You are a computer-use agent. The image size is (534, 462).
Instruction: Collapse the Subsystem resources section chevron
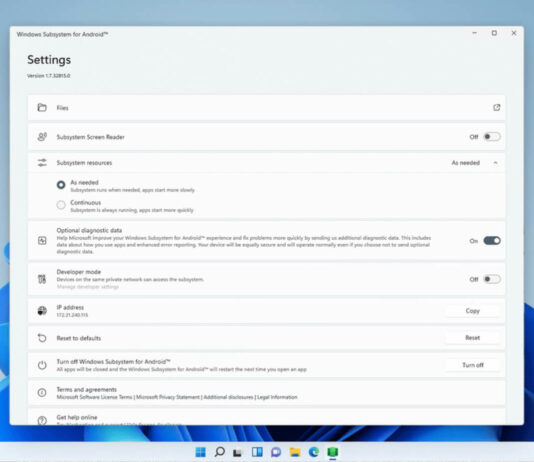click(x=496, y=163)
